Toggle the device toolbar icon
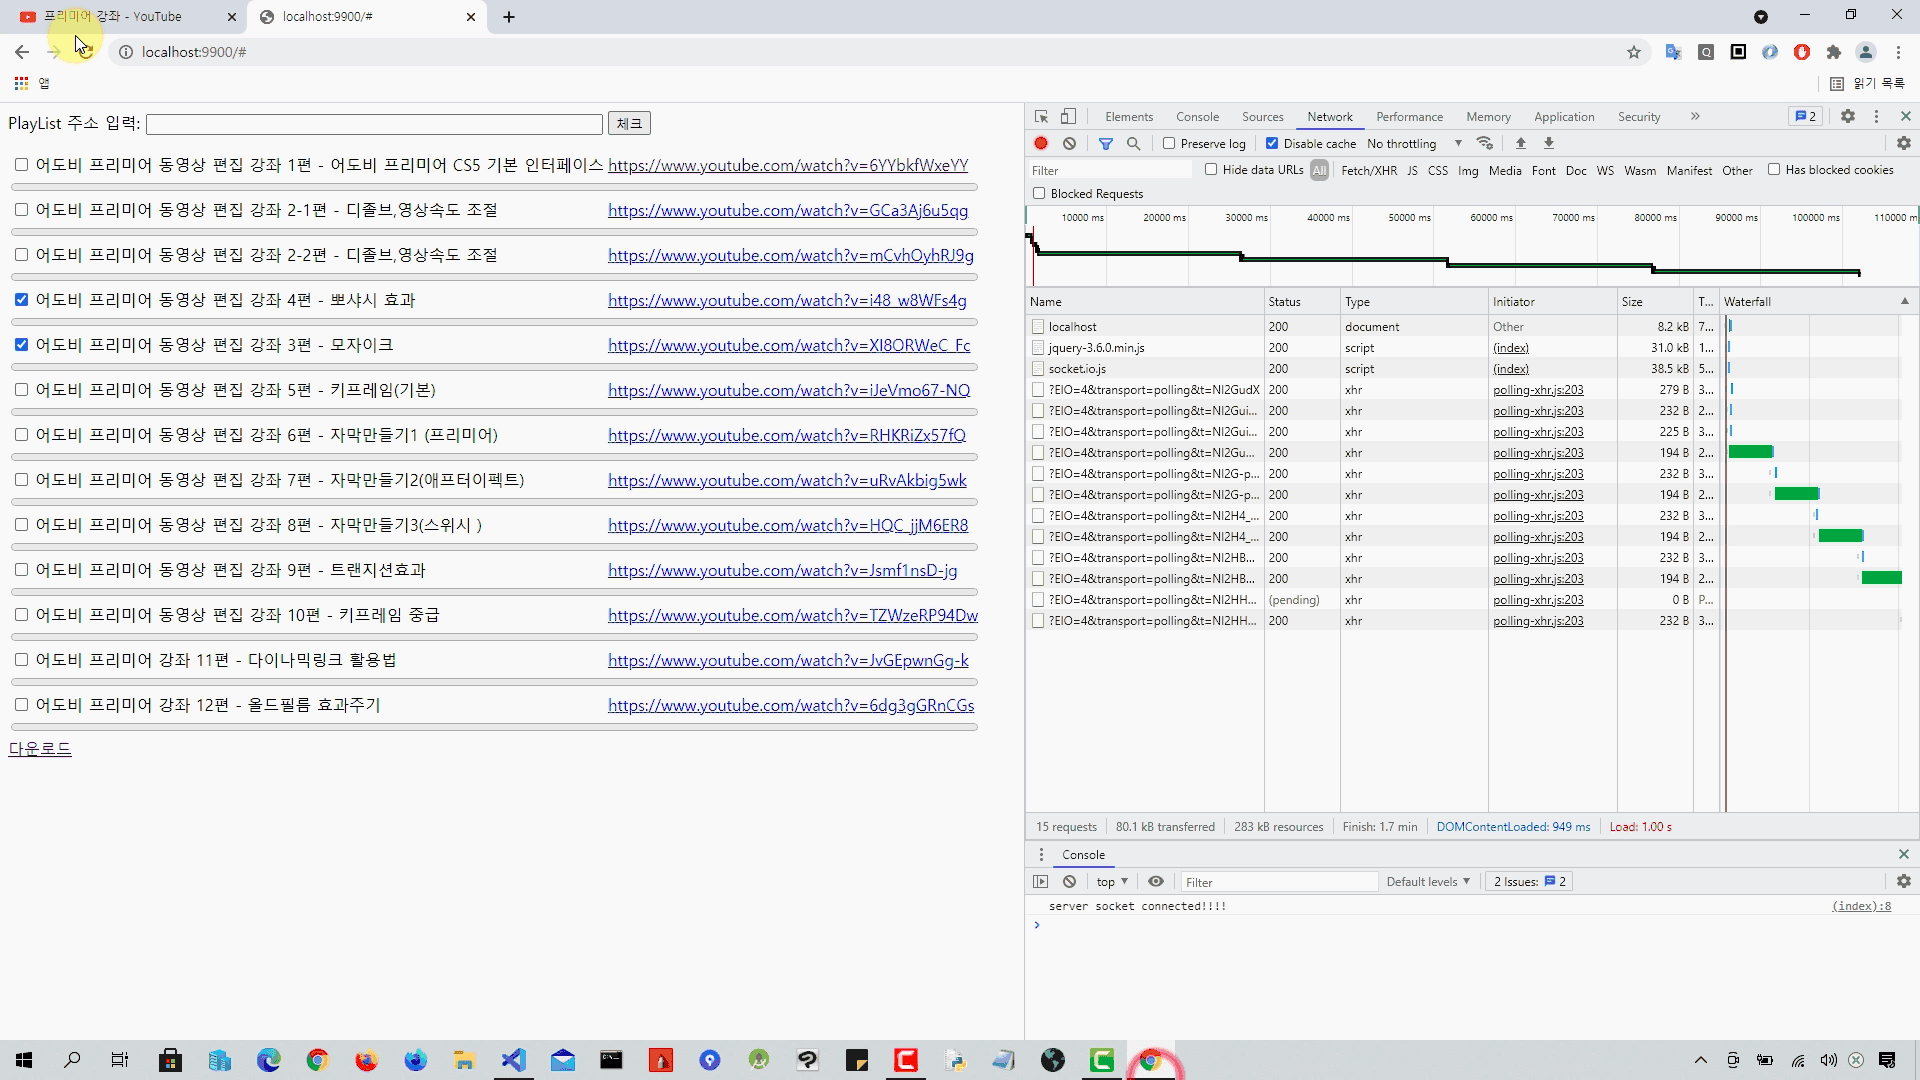Screen dimensions: 1920x1080 click(1068, 117)
